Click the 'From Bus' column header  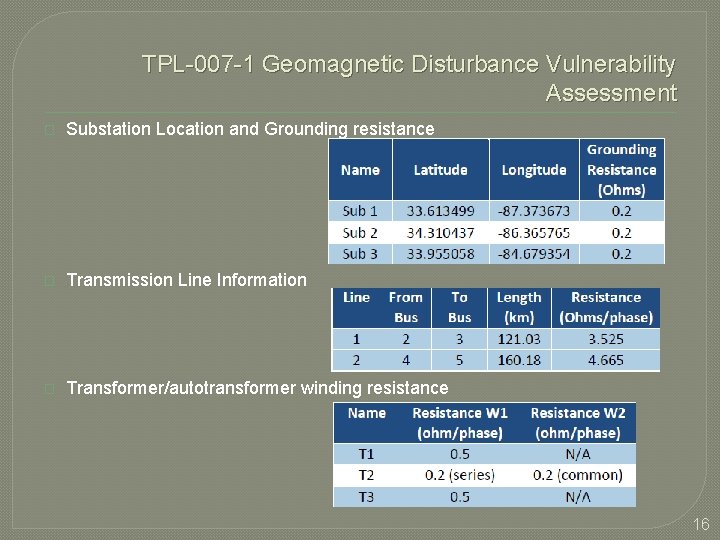(406, 308)
